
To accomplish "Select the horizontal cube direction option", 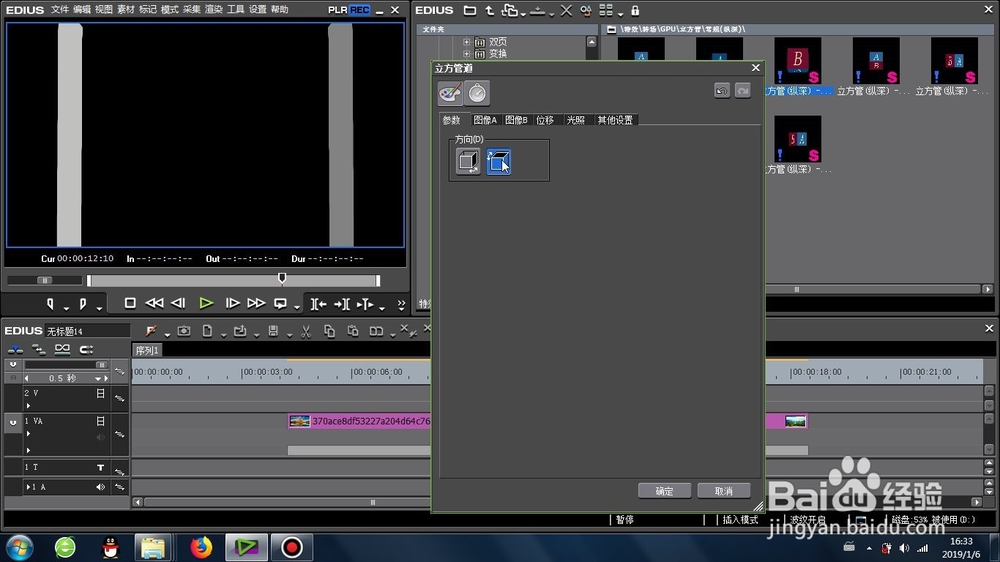I will coord(468,161).
